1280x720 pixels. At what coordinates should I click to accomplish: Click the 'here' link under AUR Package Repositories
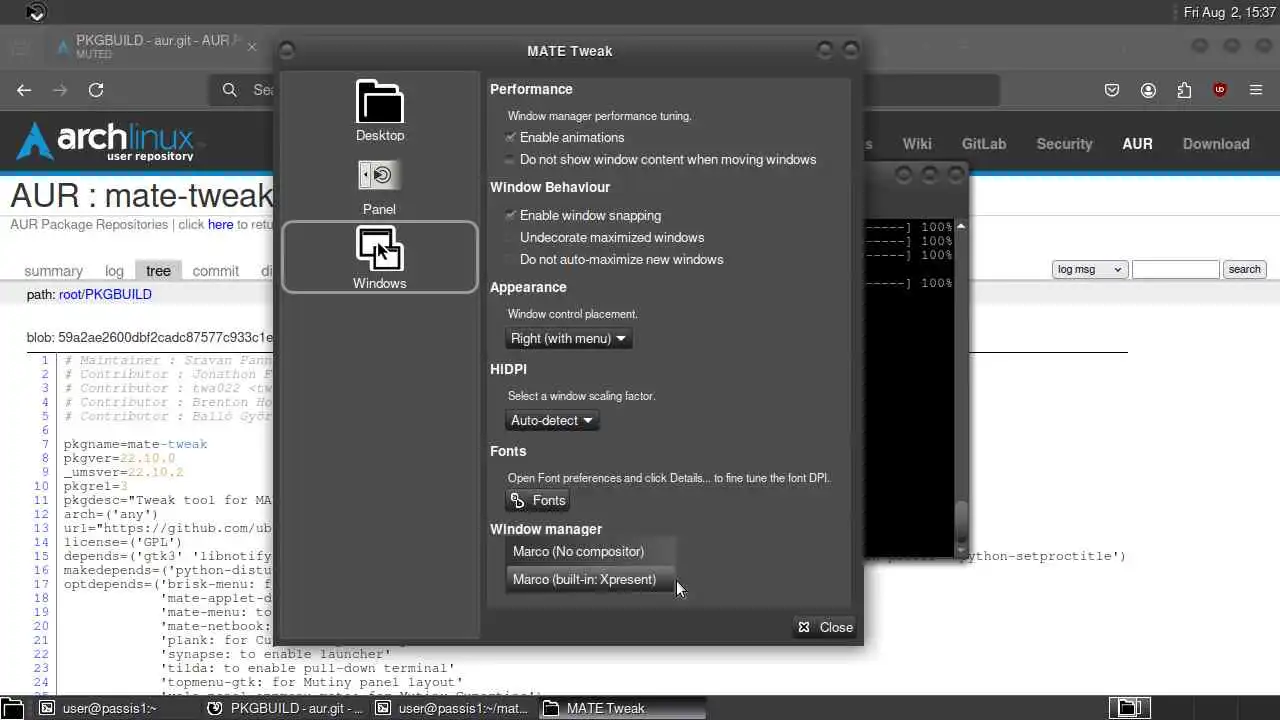point(220,225)
